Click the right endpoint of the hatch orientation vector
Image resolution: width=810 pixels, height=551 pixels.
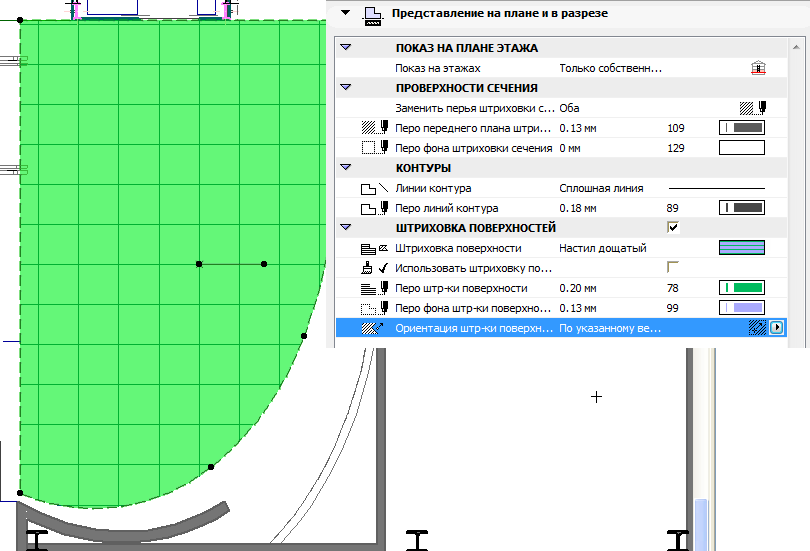coord(264,264)
